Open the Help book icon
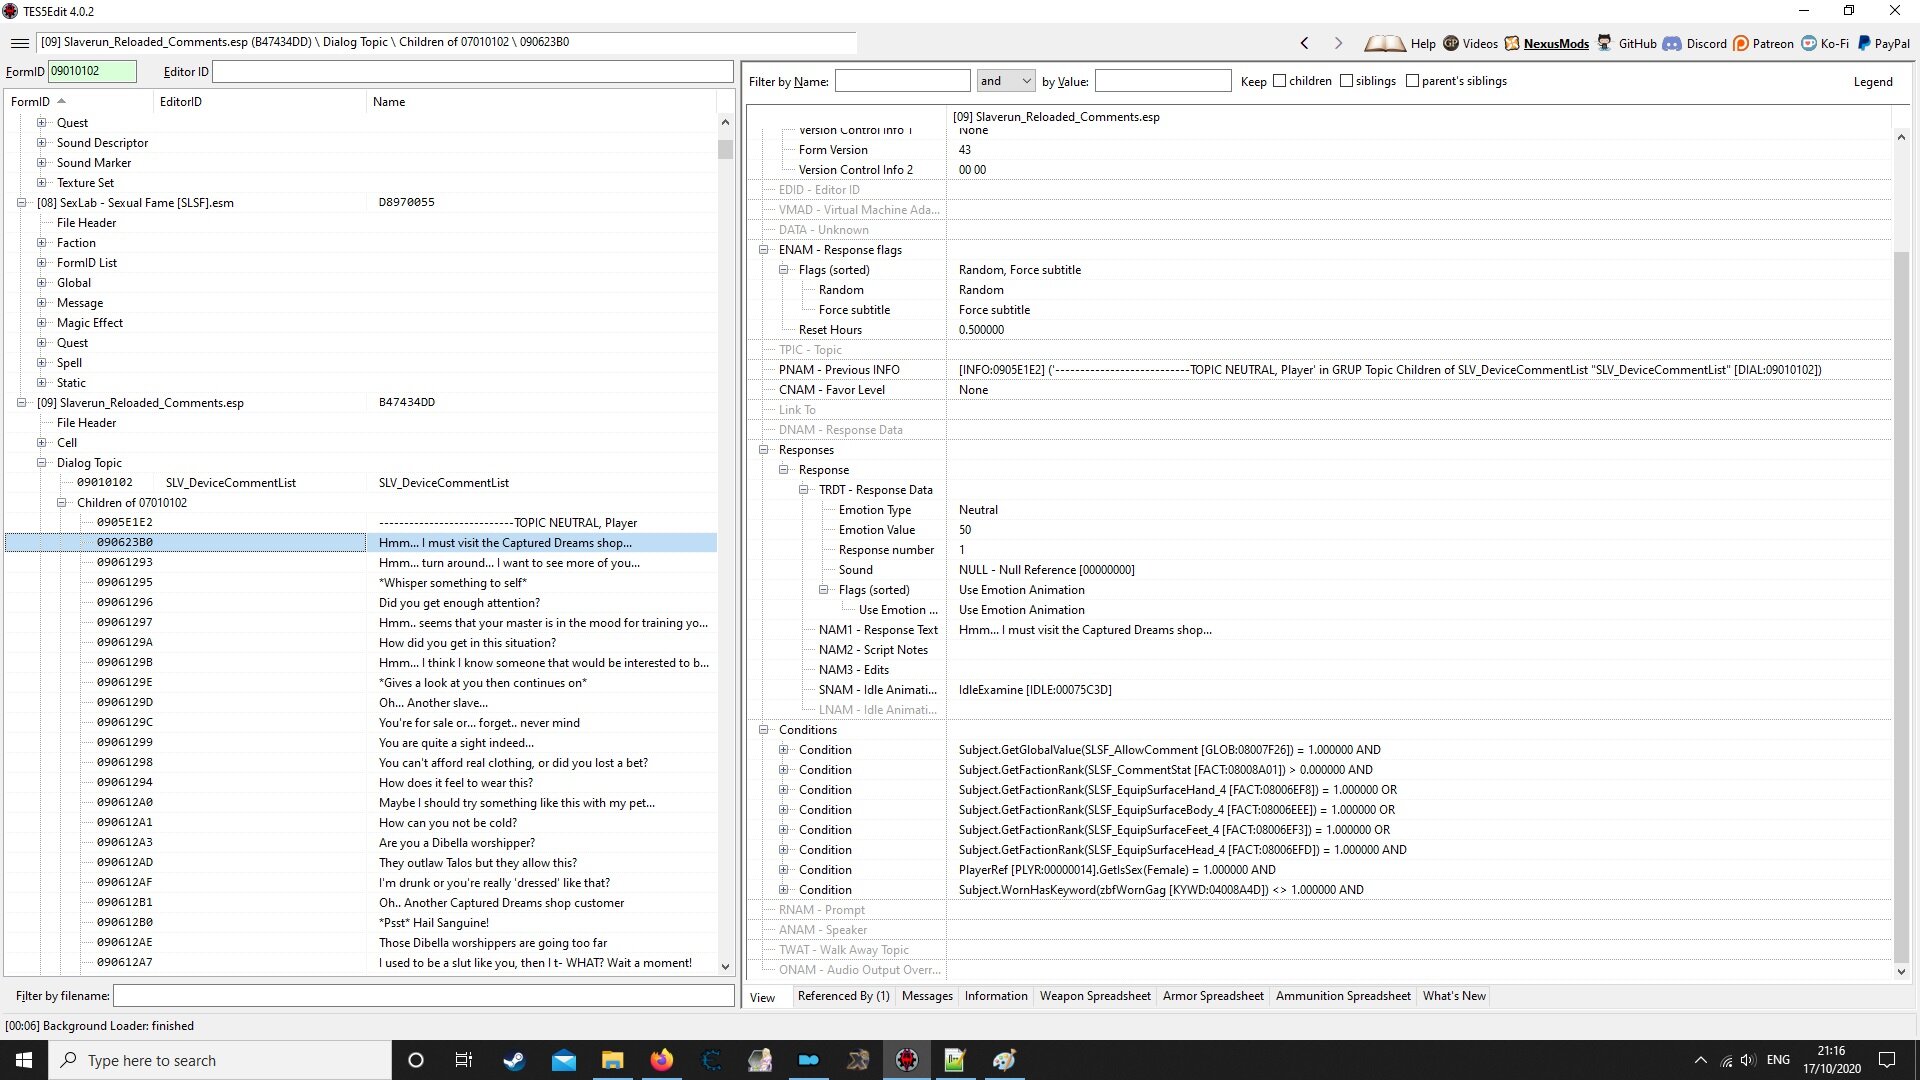The height and width of the screenshot is (1080, 1920). (1385, 43)
